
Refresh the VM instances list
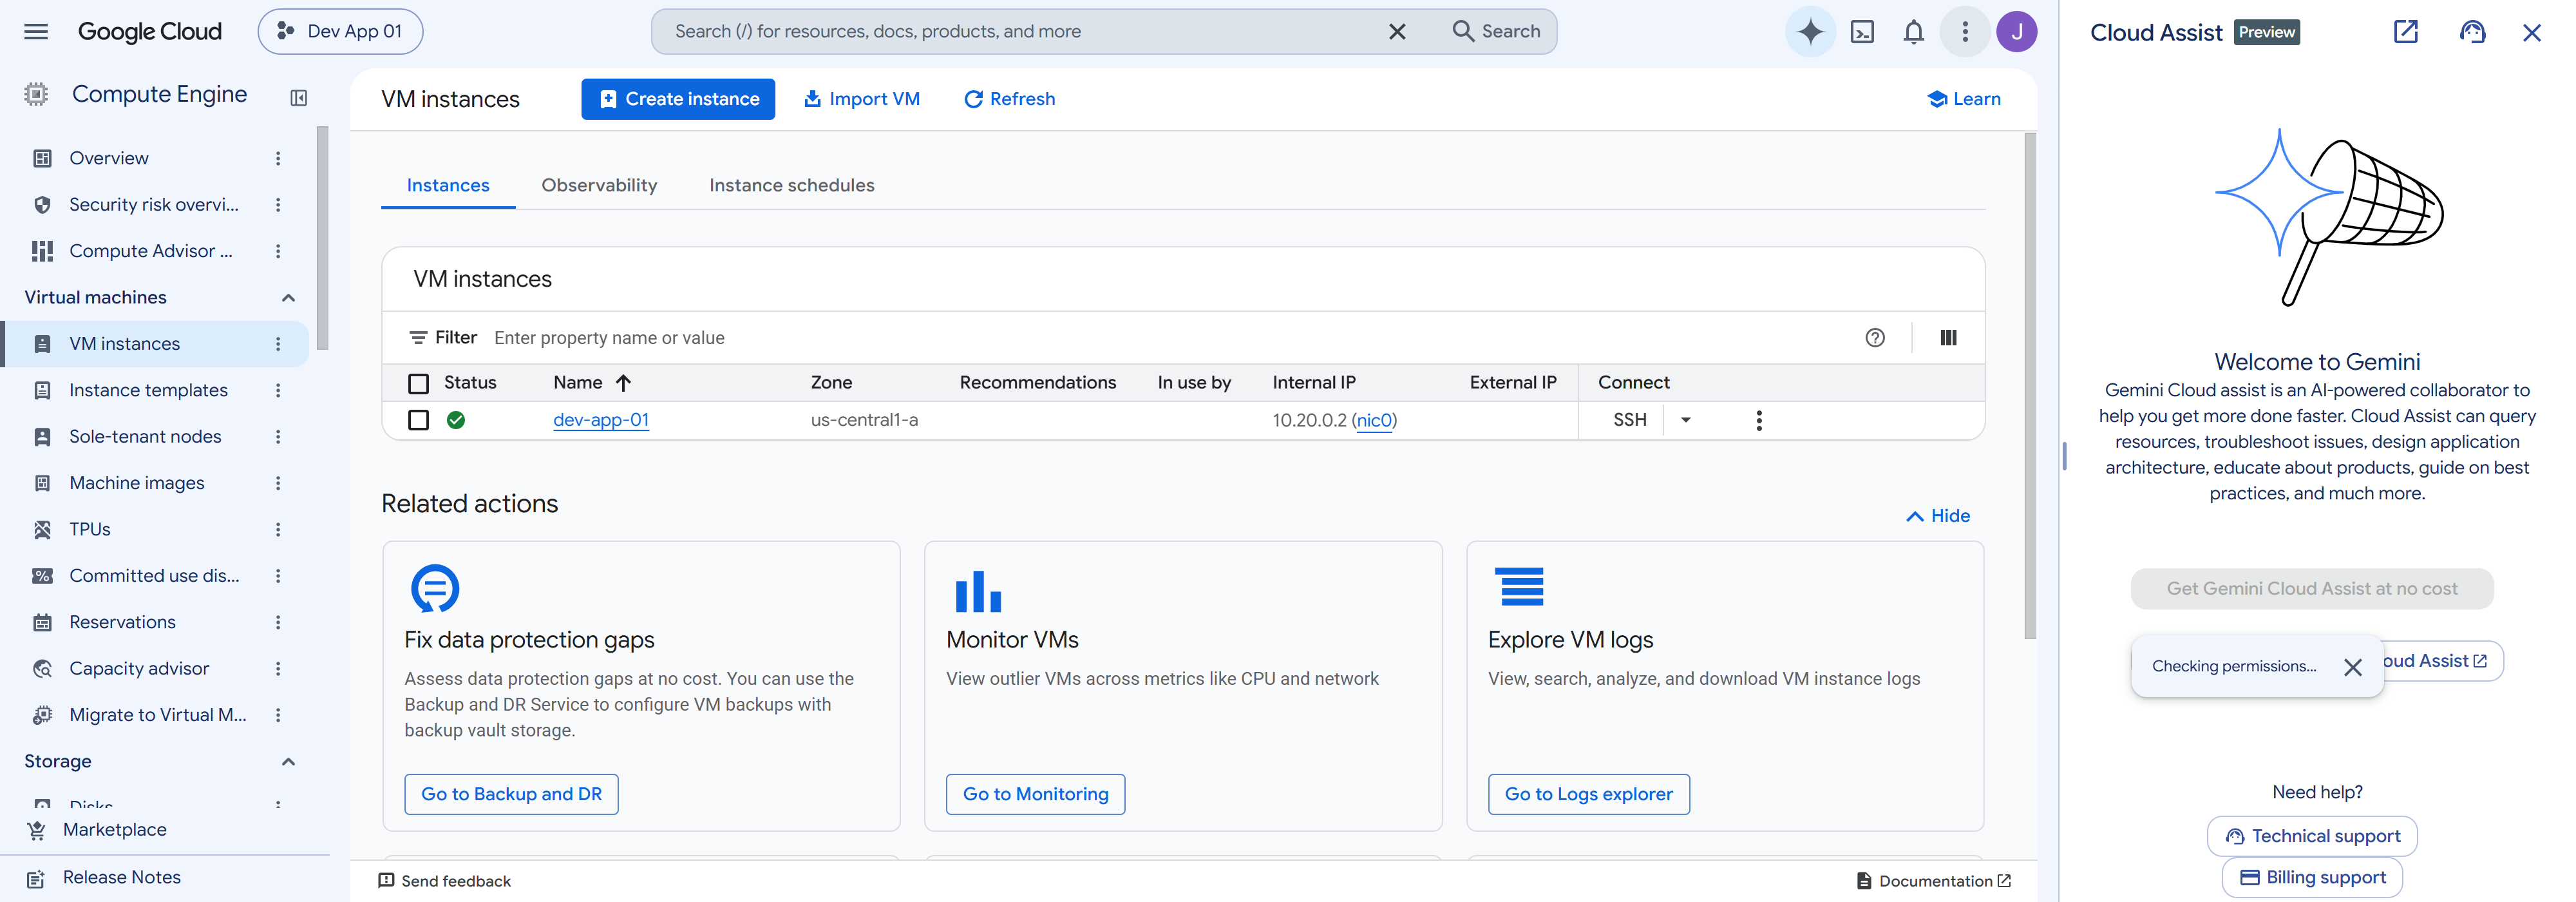(1009, 99)
